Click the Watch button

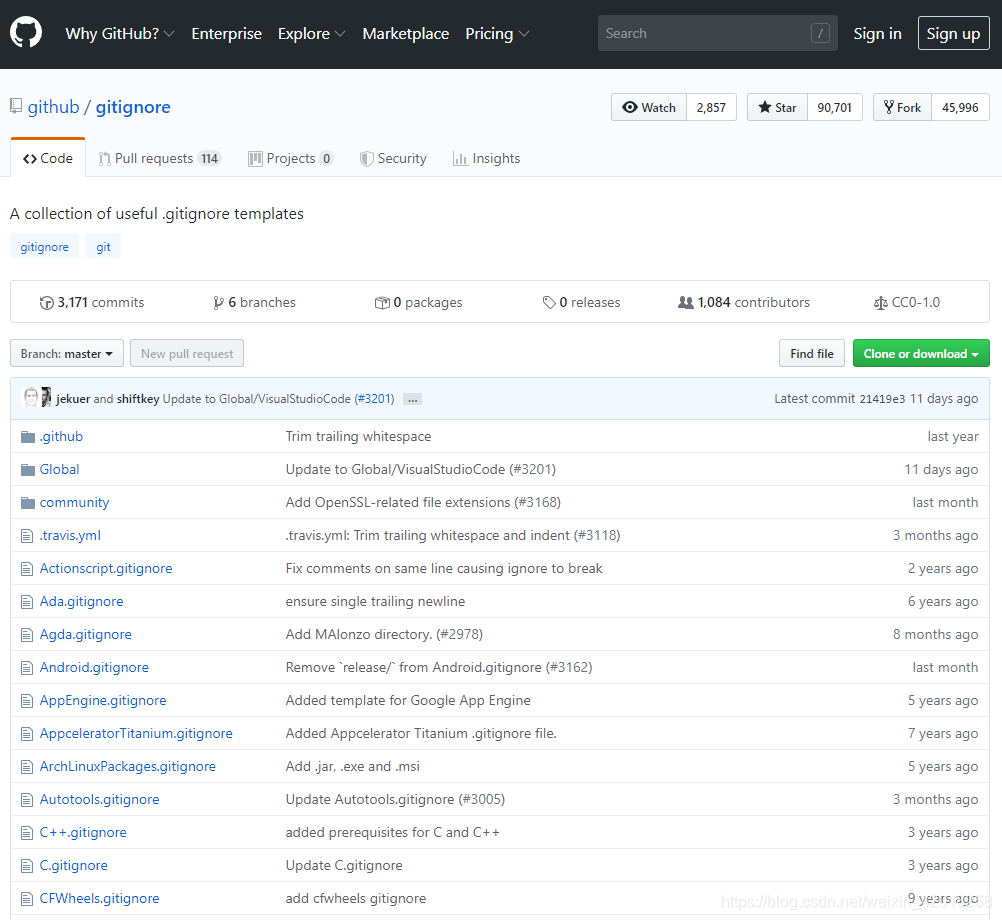[649, 107]
